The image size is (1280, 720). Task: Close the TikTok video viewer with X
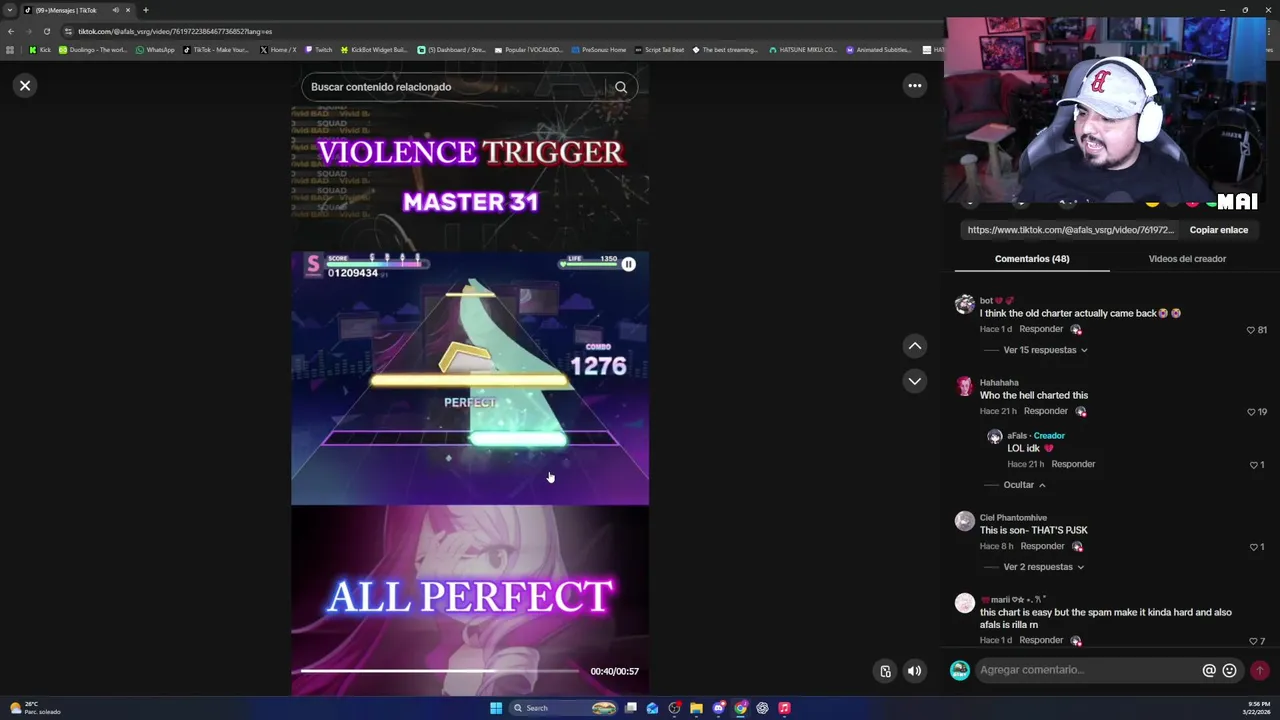point(25,86)
